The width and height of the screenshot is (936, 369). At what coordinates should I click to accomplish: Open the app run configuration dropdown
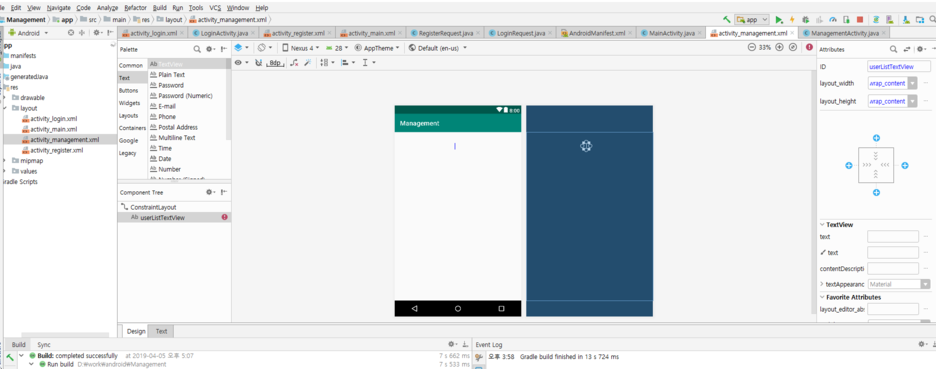click(752, 20)
